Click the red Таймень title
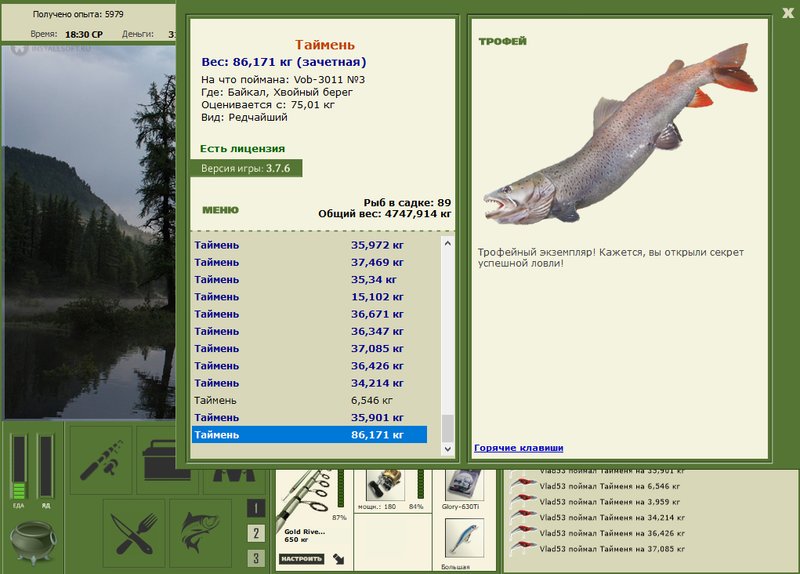The height and width of the screenshot is (574, 800). 324,45
